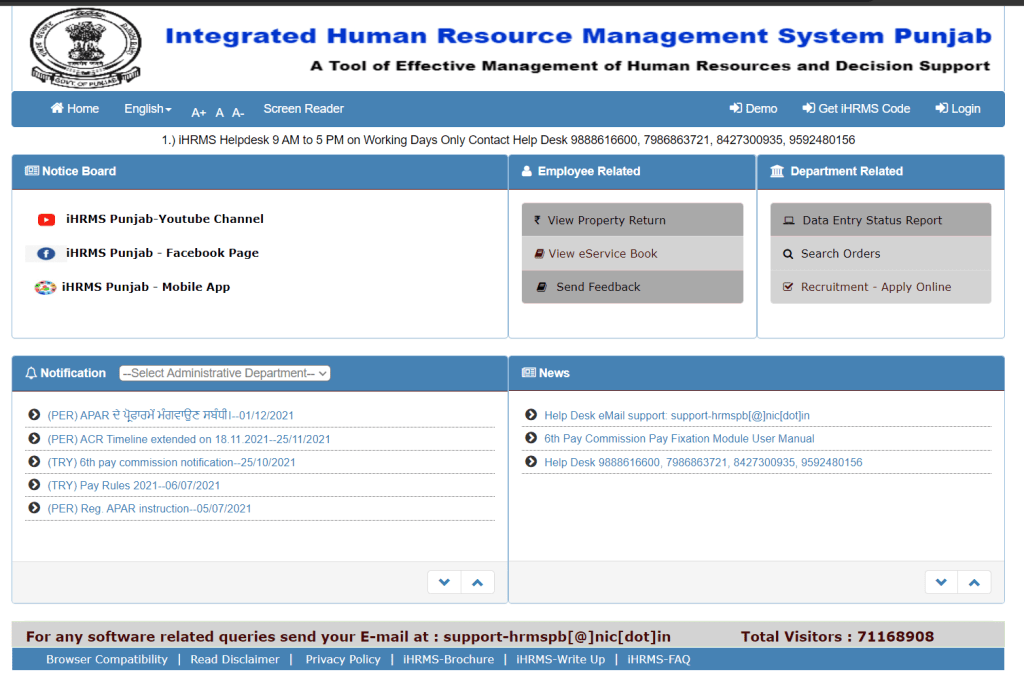The width and height of the screenshot is (1024, 698).
Task: Click the View Property Return button
Action: (x=632, y=220)
